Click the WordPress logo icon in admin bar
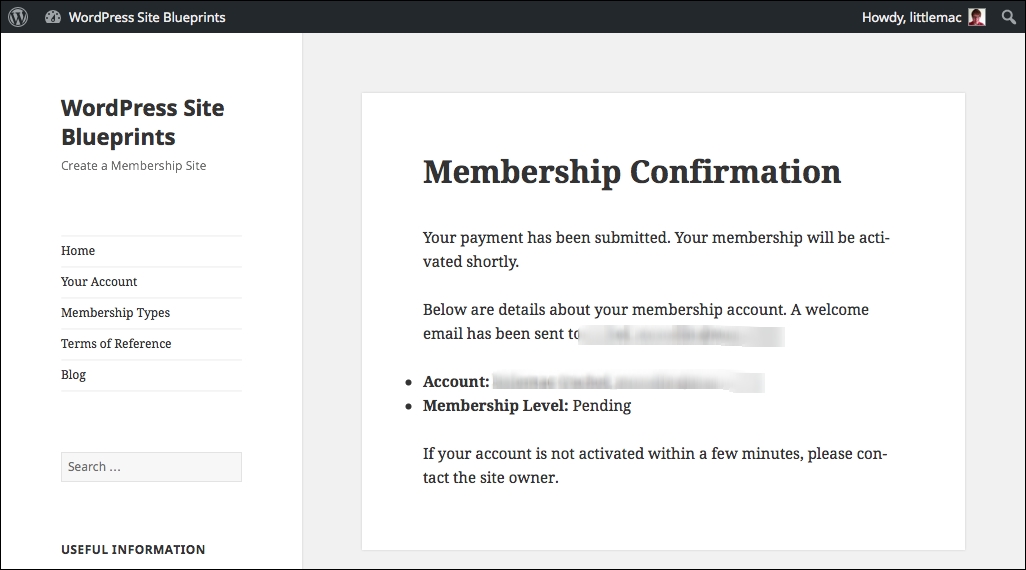Screen dimensions: 1026x570 point(18,17)
